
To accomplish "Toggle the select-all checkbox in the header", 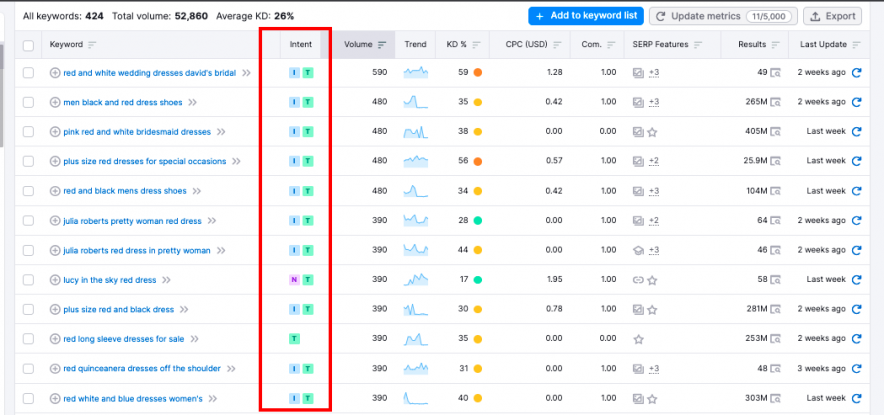I will 28,45.
